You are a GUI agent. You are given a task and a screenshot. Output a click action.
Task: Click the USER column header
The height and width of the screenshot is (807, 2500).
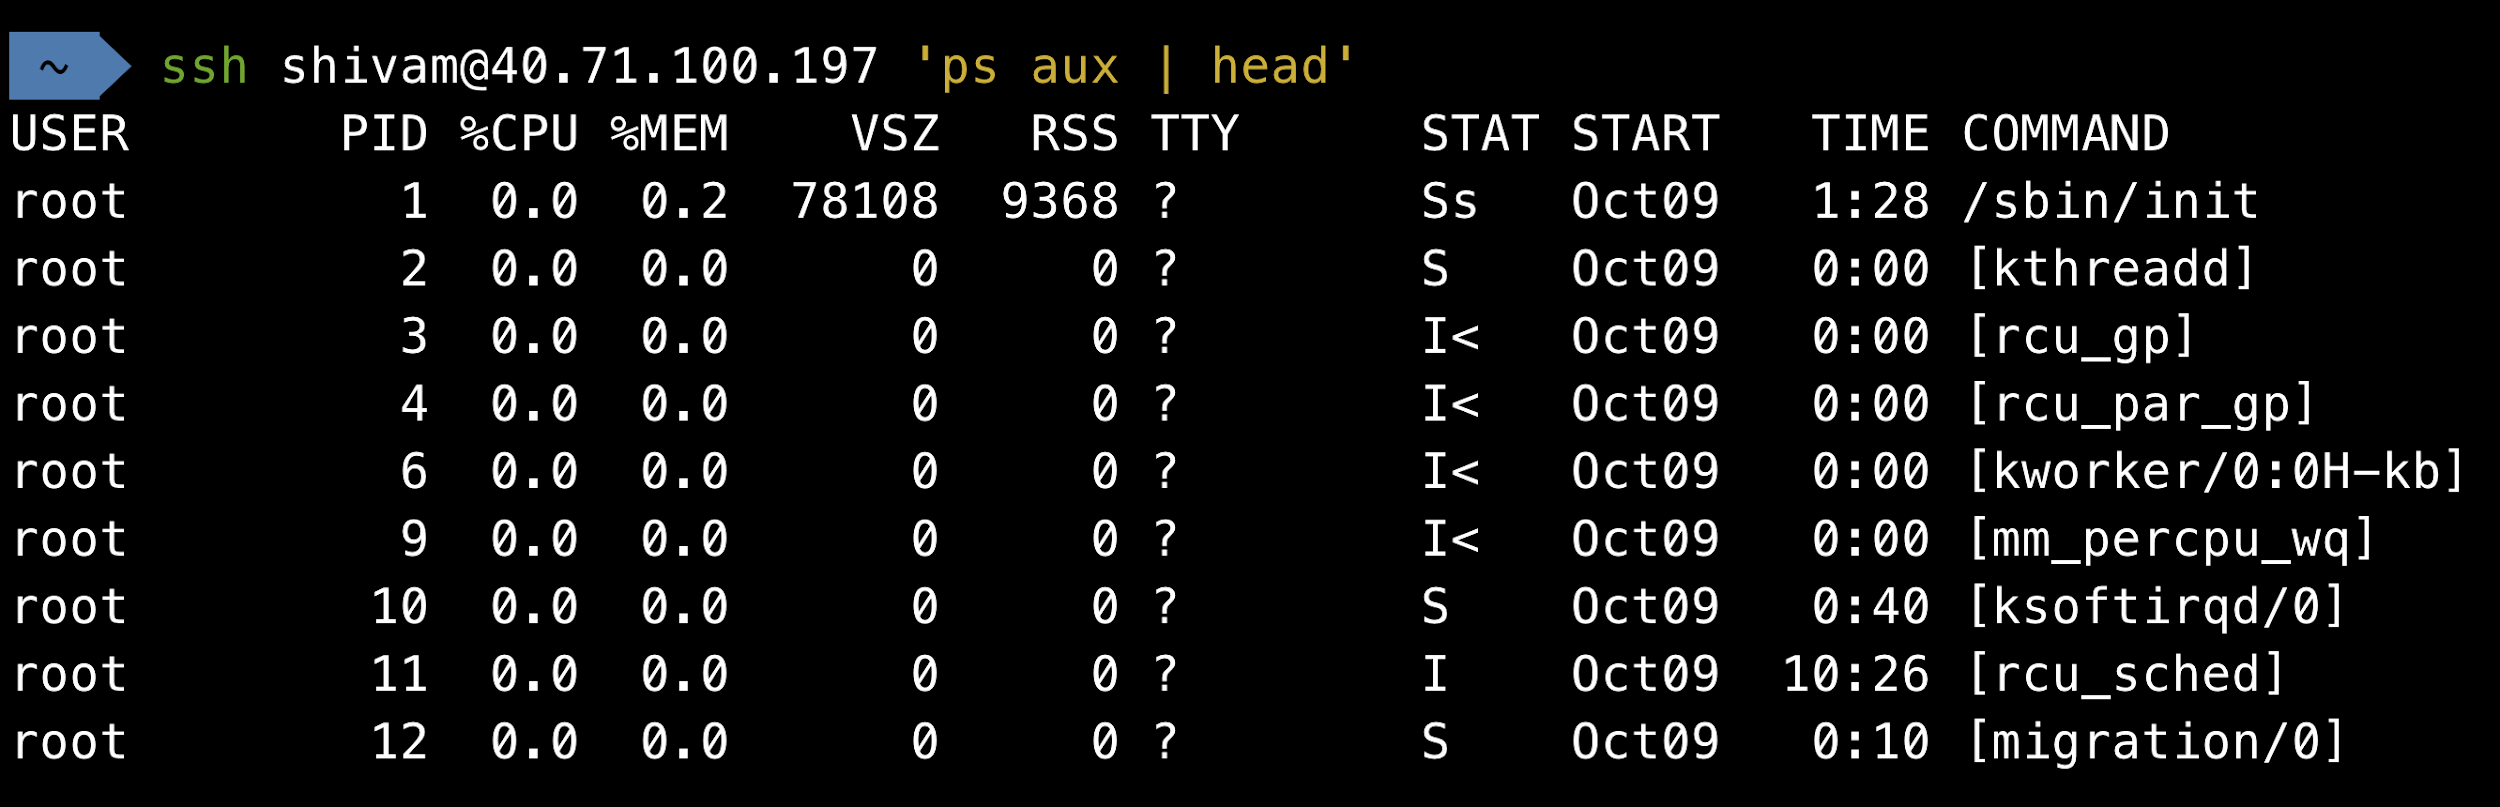pyautogui.click(x=70, y=134)
